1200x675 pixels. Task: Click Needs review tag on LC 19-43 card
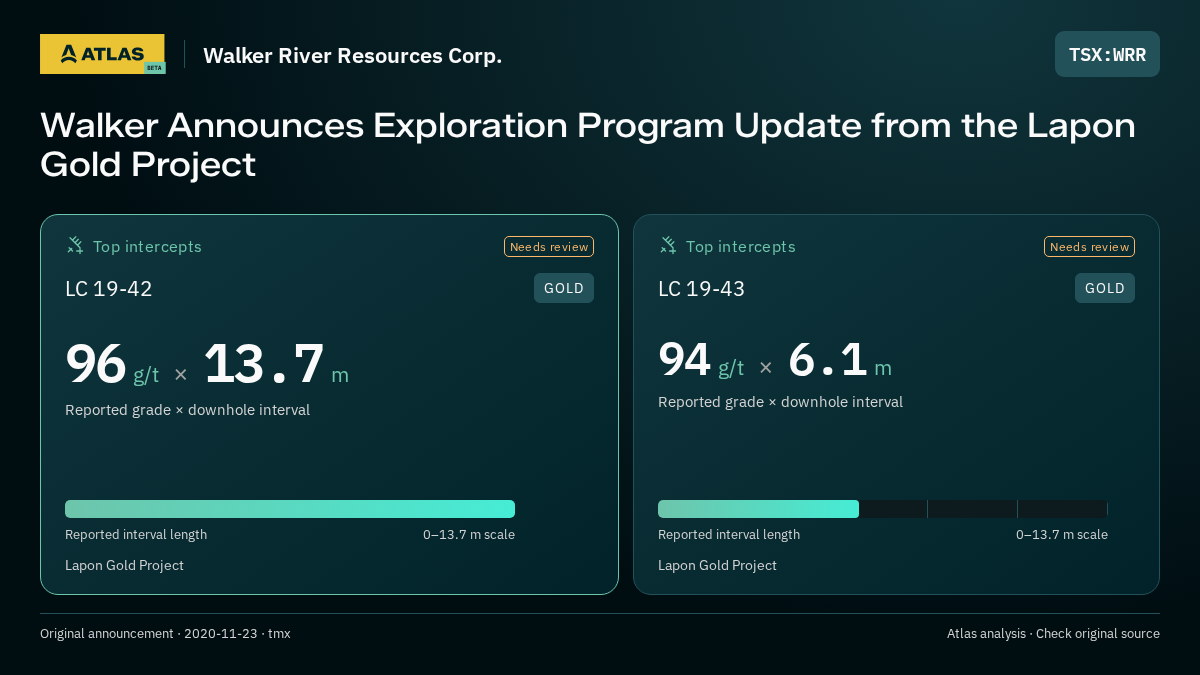[x=1089, y=247]
